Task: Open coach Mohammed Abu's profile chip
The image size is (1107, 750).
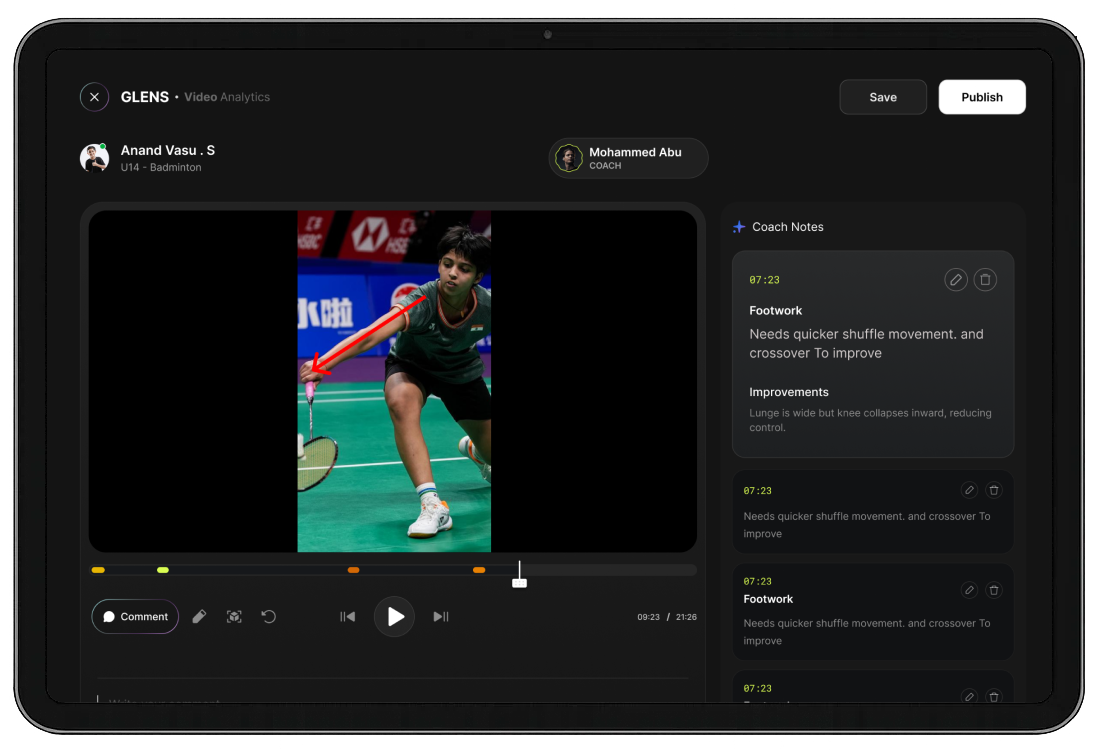Action: [628, 158]
